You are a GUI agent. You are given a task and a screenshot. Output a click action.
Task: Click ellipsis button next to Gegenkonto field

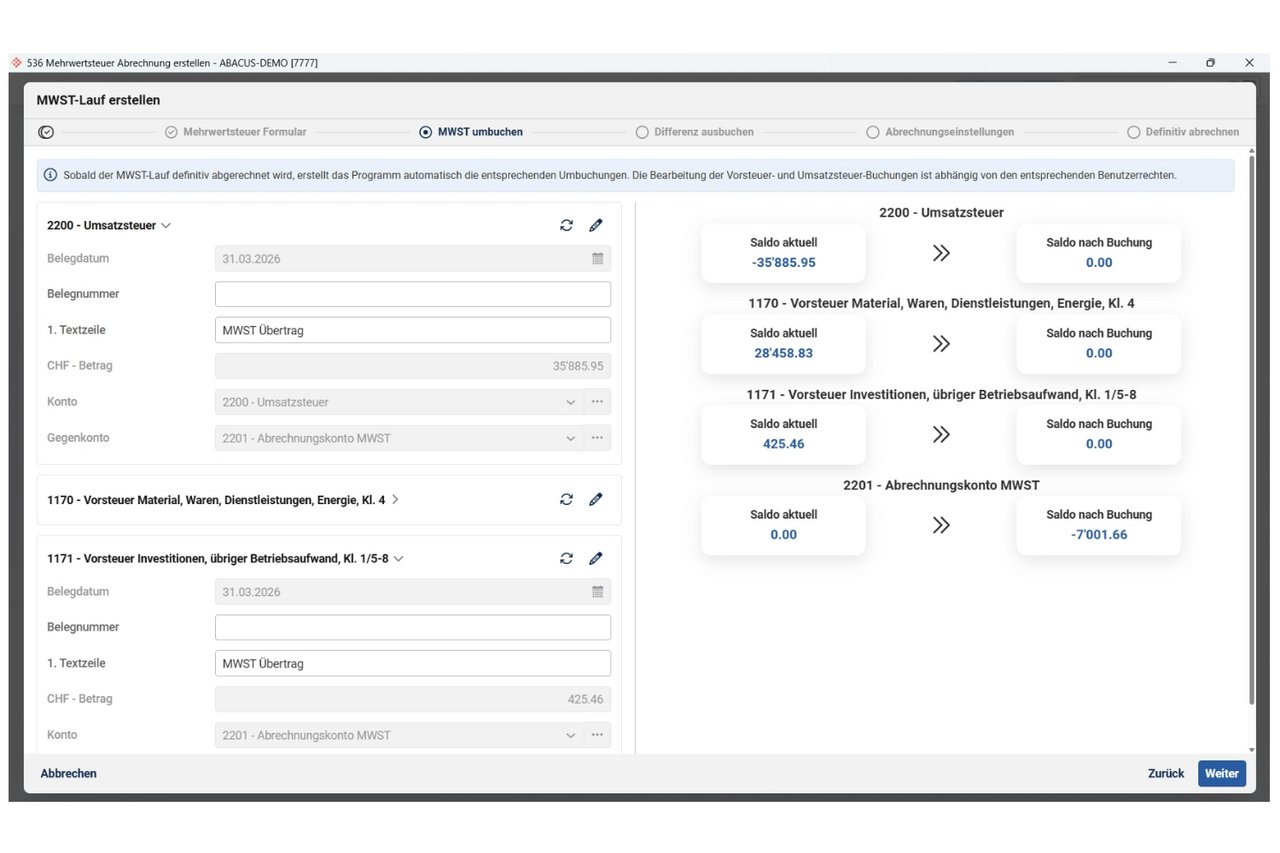[597, 438]
